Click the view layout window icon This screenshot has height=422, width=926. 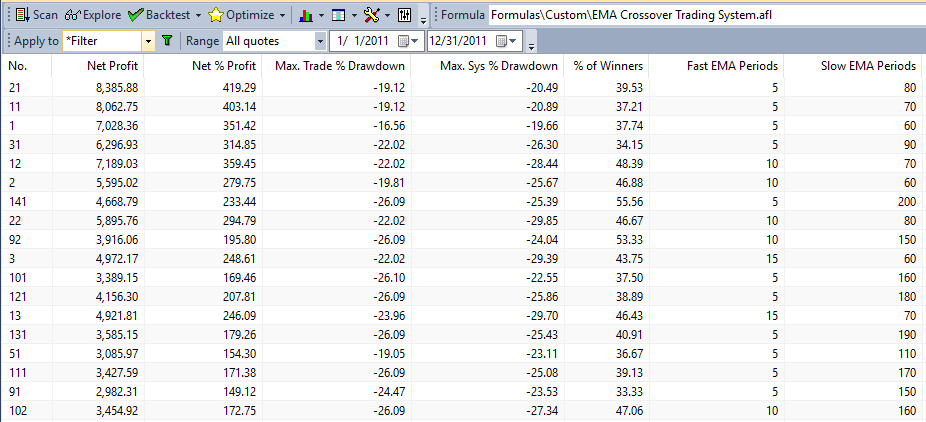339,15
